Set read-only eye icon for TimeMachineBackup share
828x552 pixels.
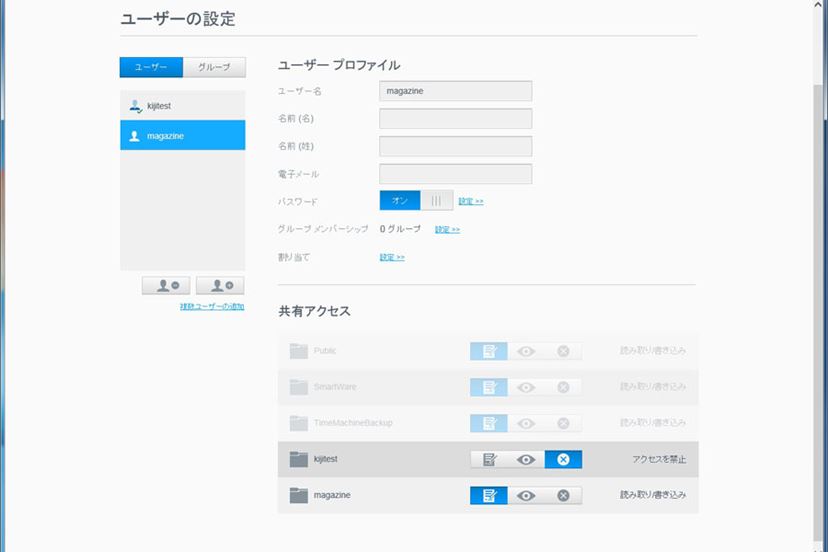[526, 423]
